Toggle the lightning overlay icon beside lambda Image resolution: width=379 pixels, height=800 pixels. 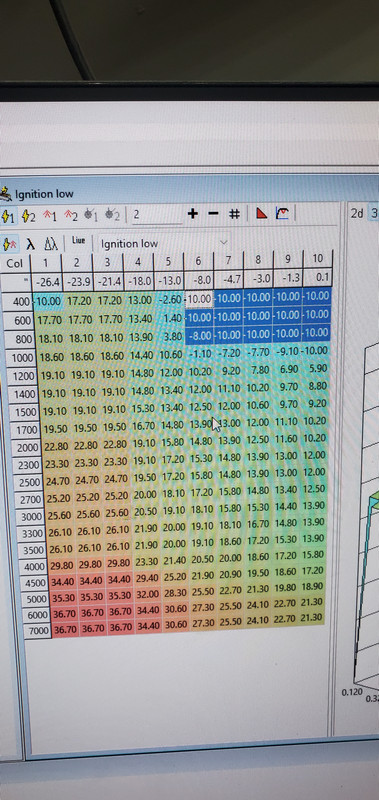point(10,244)
